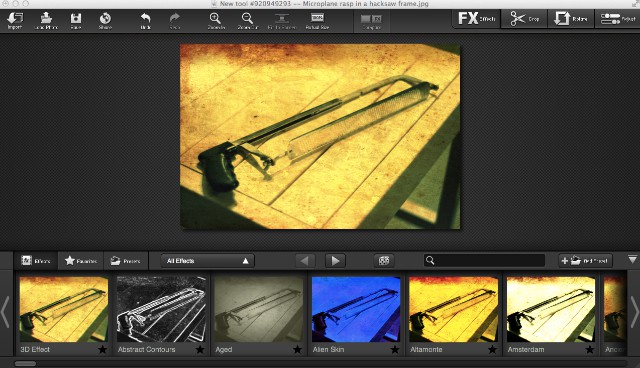
Task: Favorite the Aged effect with its star
Action: coord(298,350)
